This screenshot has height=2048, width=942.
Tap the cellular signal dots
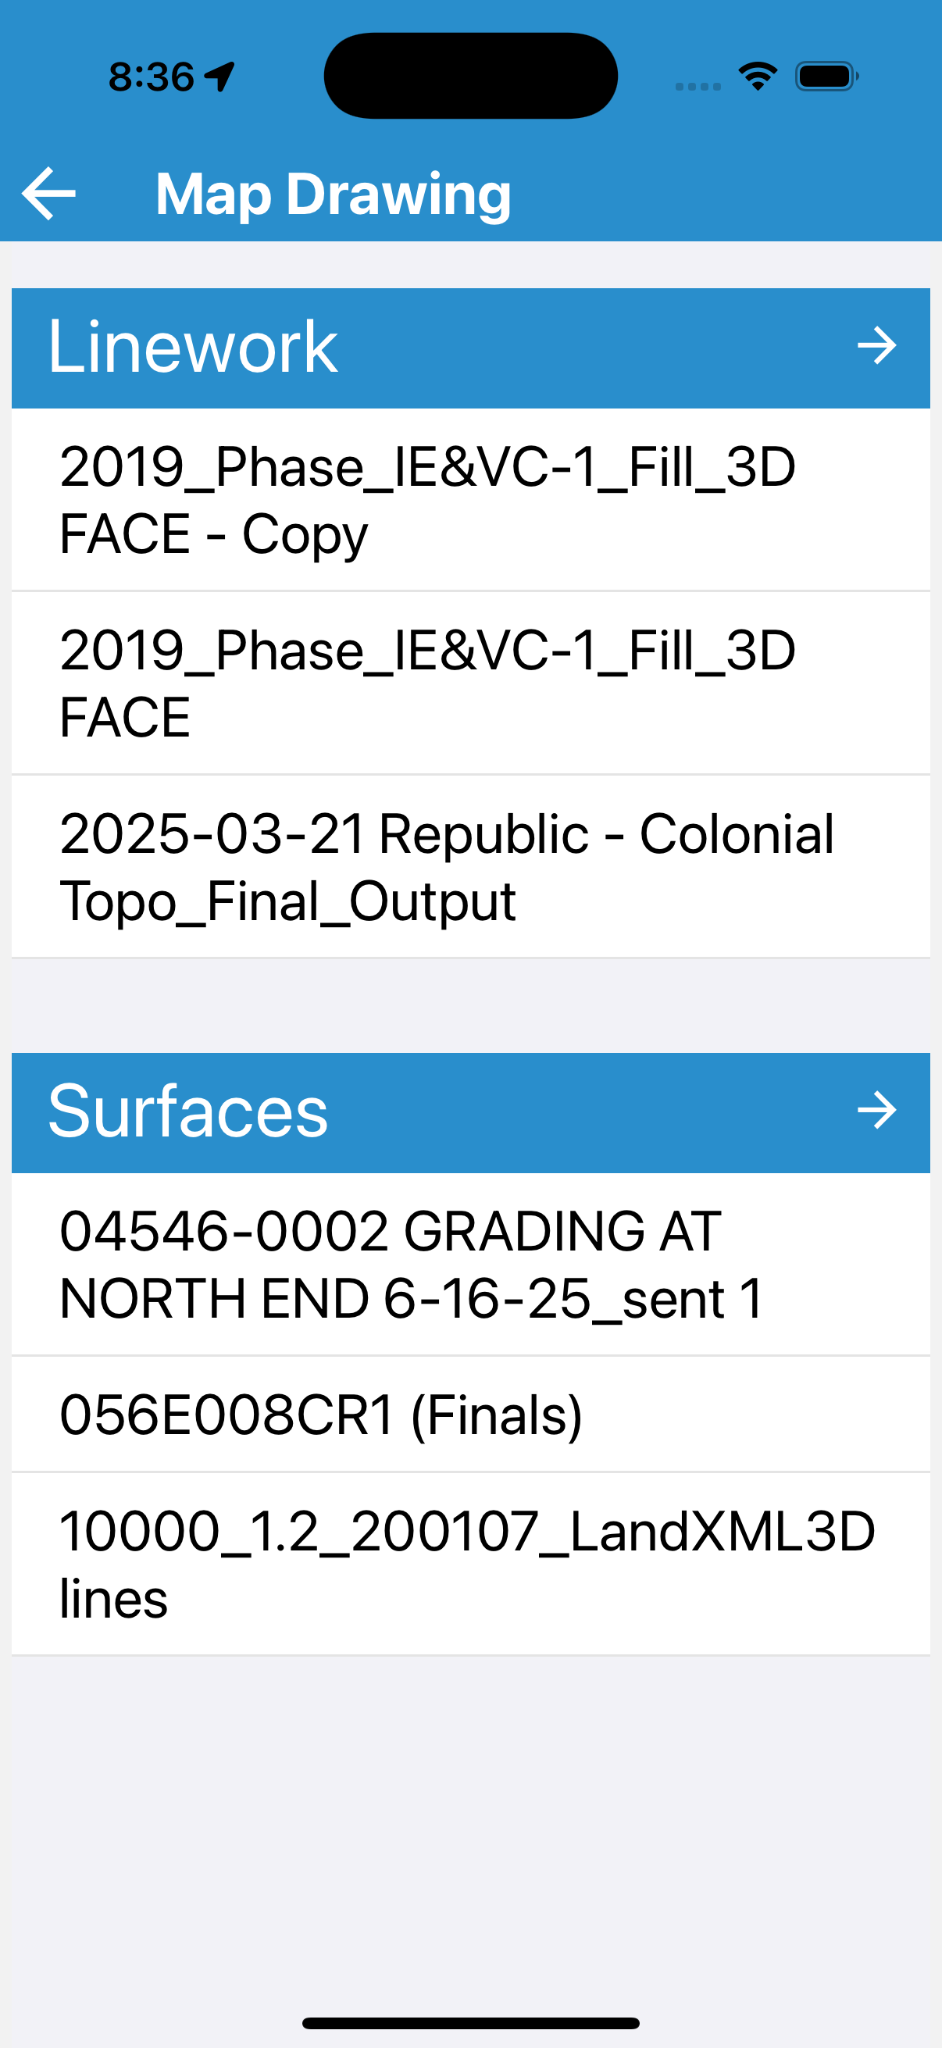click(x=698, y=86)
